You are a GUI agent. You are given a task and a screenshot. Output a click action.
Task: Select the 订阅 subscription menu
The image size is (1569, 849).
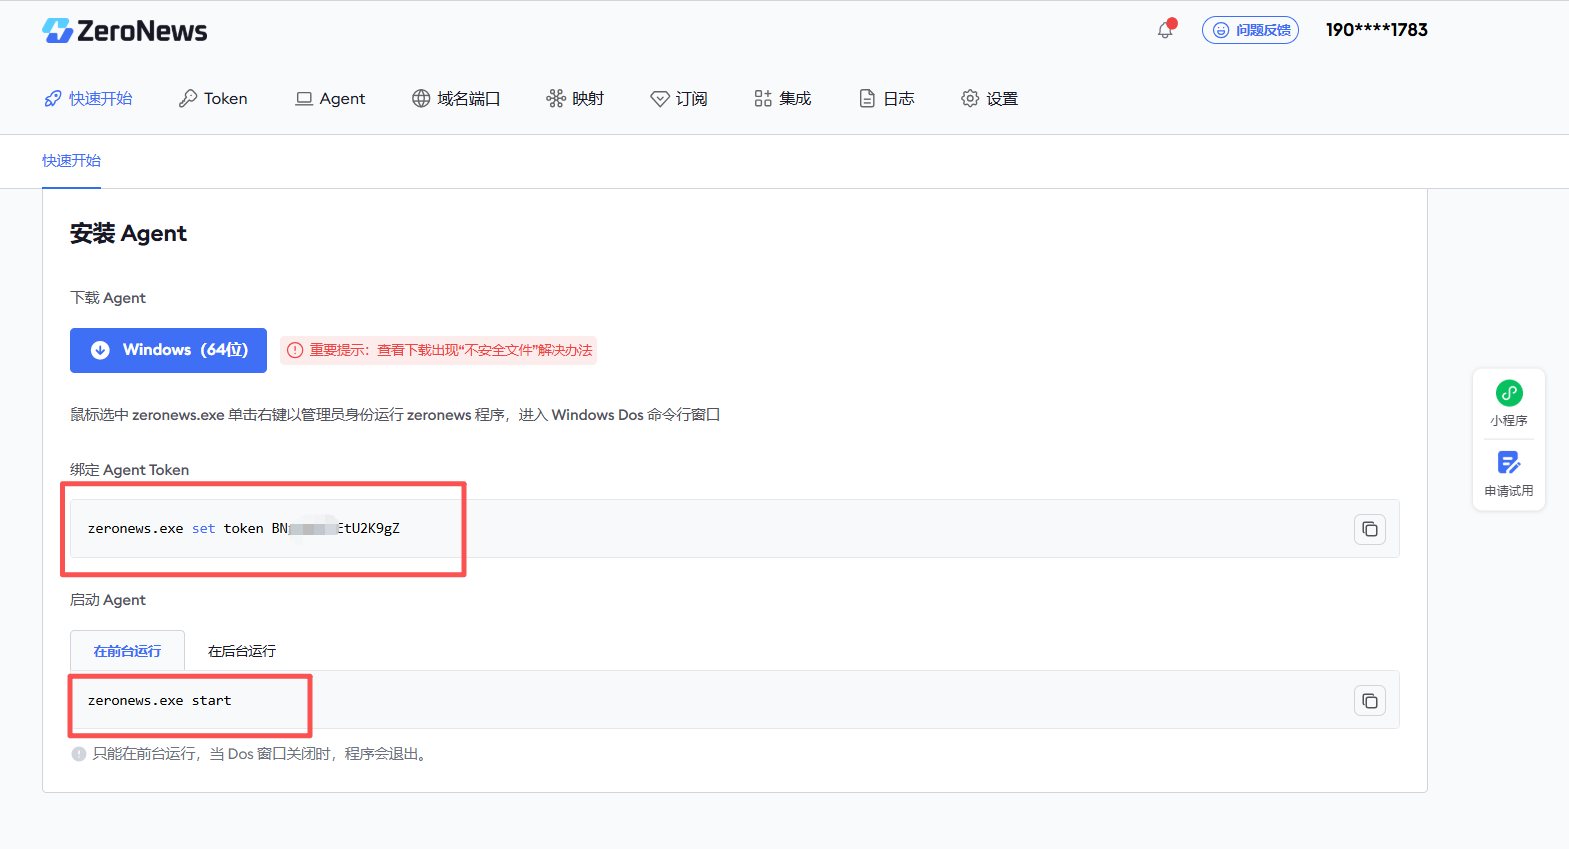click(x=679, y=98)
